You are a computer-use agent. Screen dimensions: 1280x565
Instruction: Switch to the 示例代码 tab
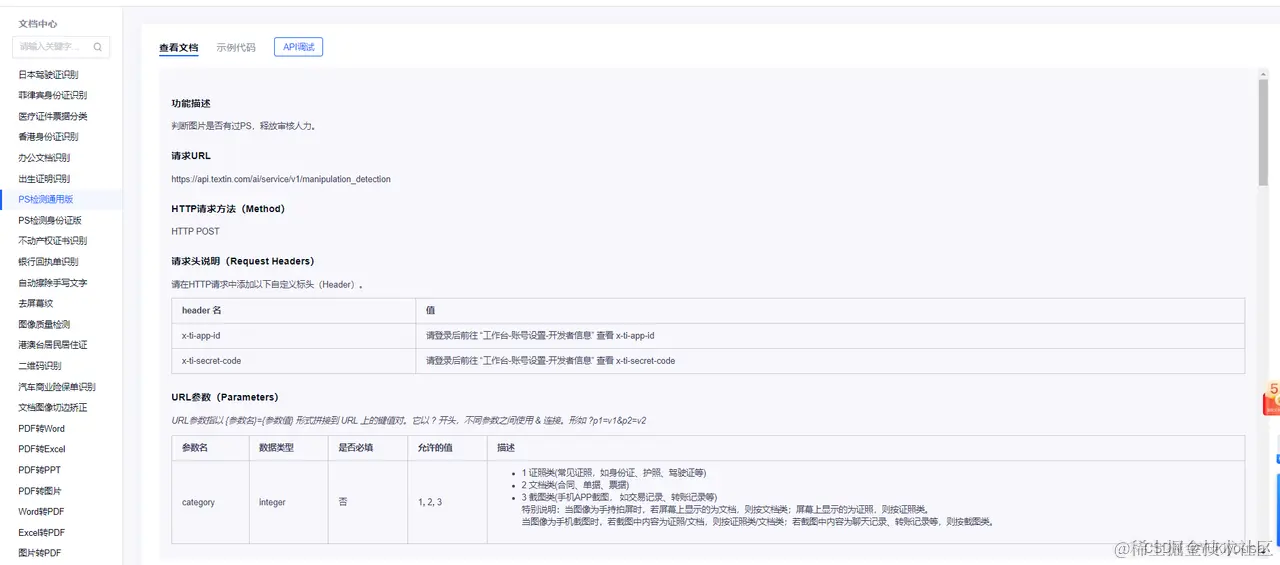236,47
